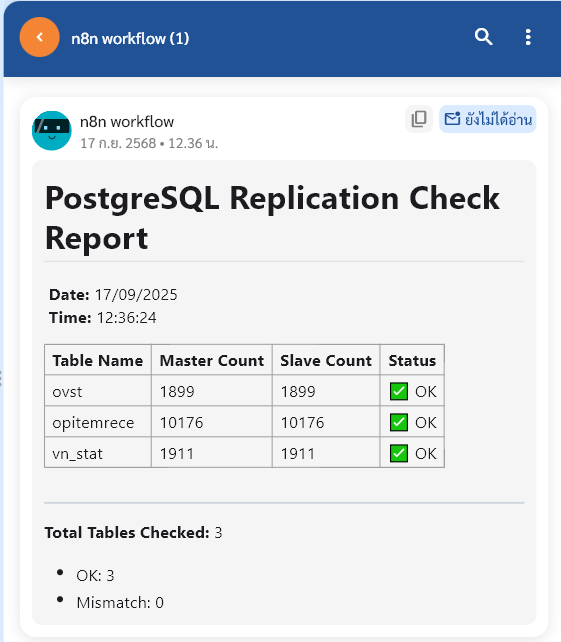Select the "OK: 3" bullet item
Screen dimensions: 561x642
click(95, 576)
